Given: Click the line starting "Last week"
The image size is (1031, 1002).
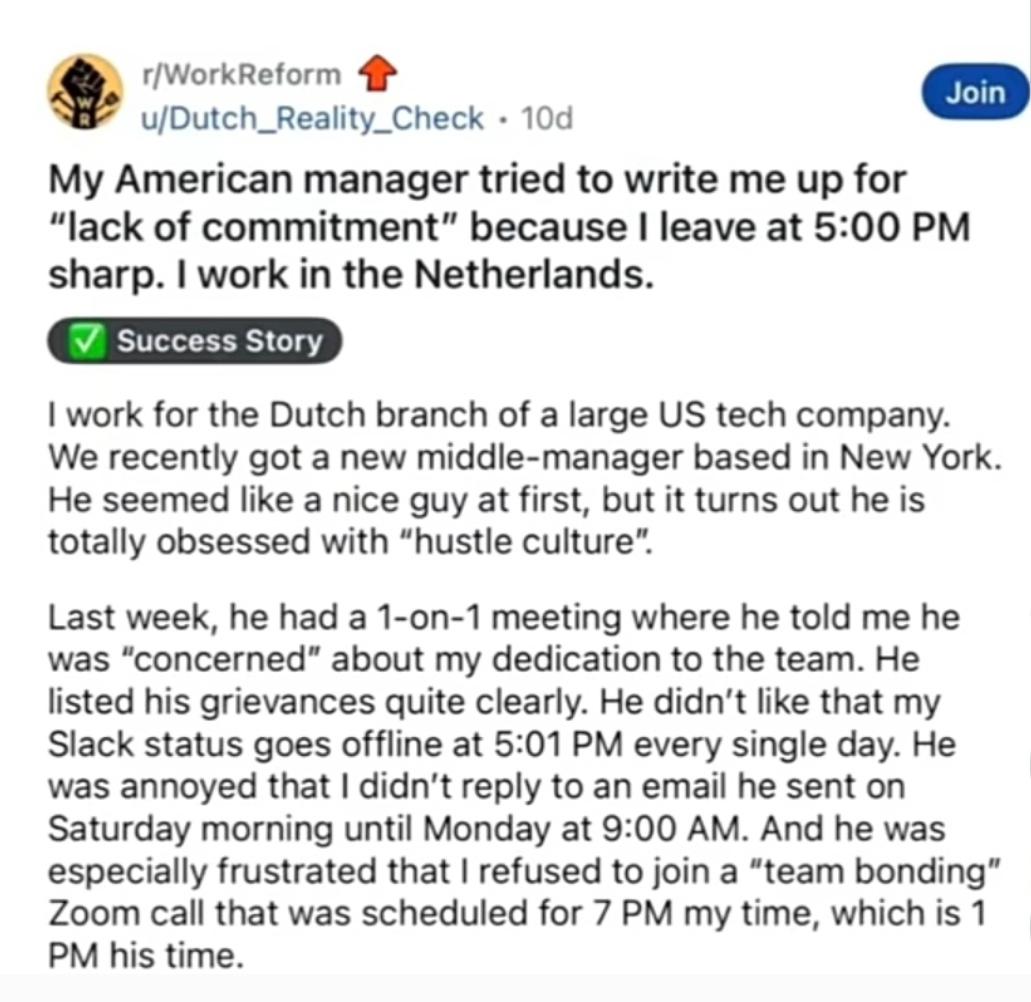Looking at the screenshot, I should [503, 618].
